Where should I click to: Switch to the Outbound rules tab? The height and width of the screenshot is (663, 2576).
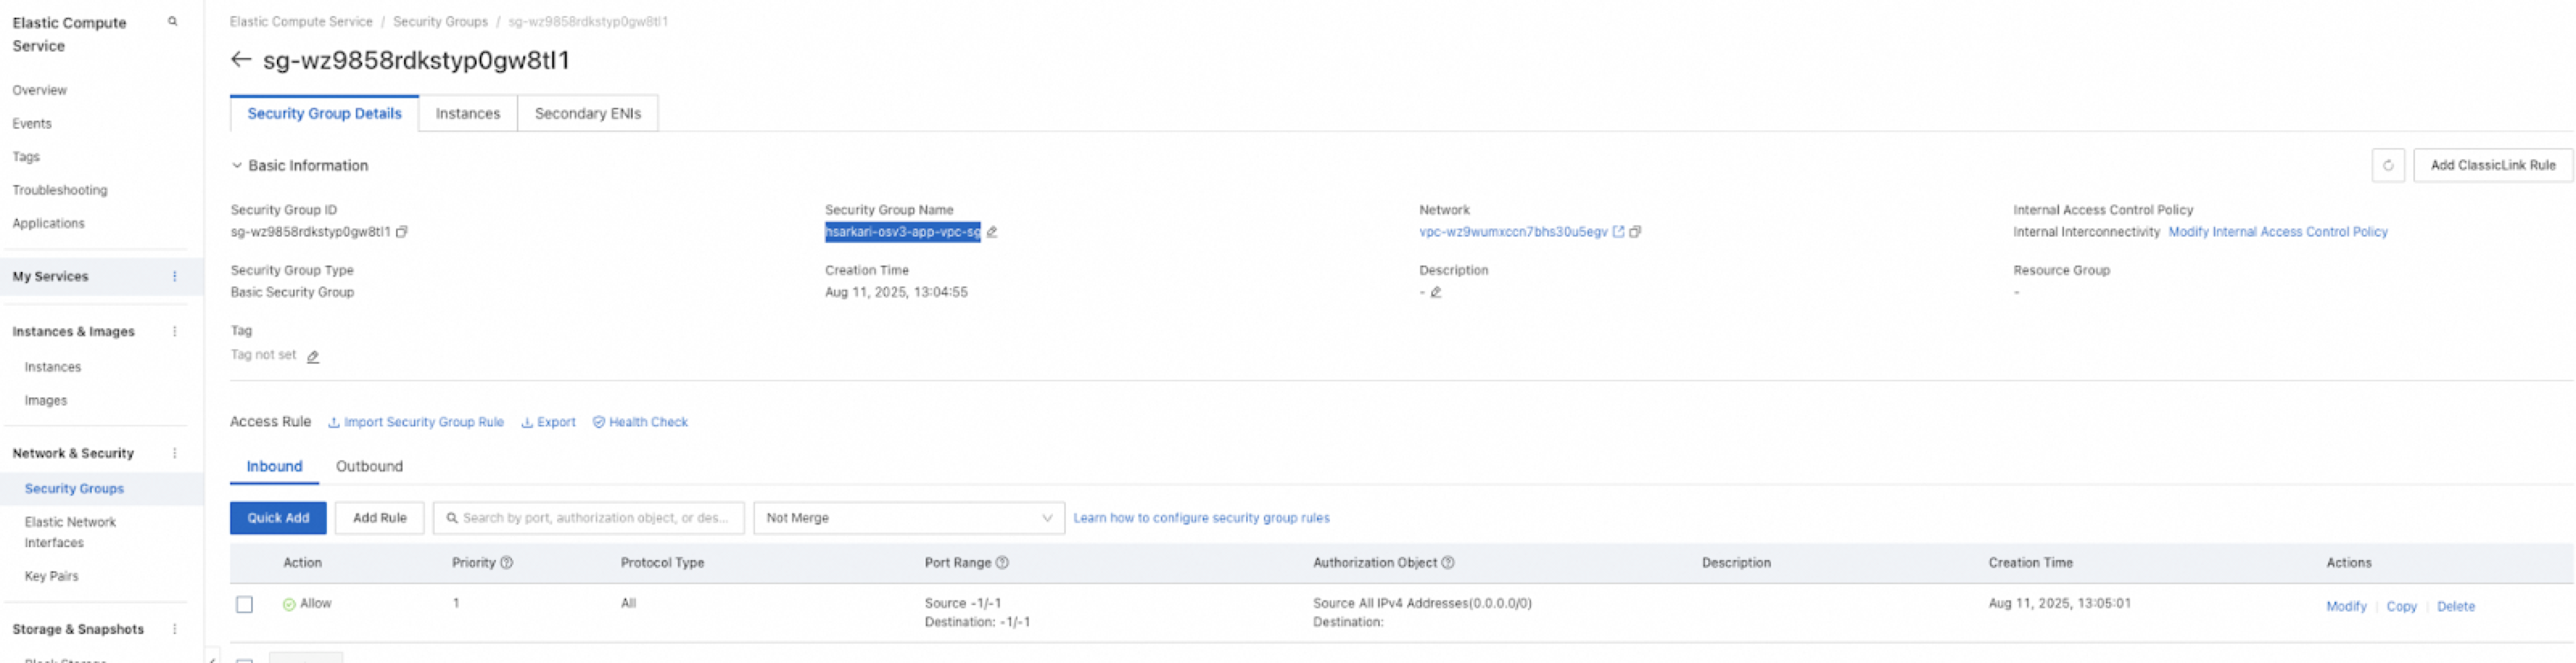tap(369, 467)
